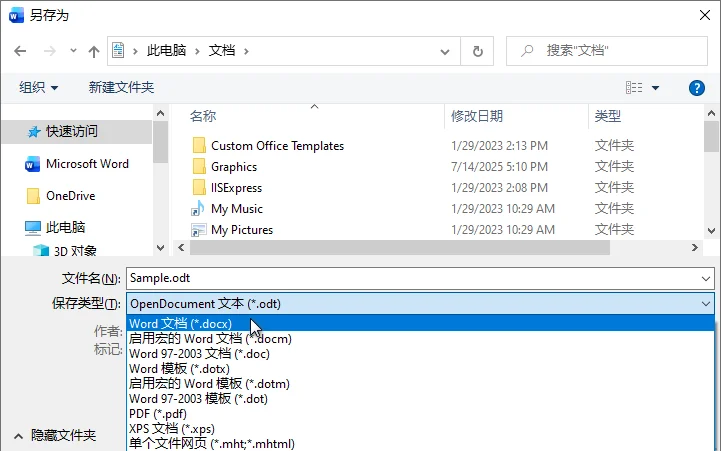Select 此电脑 in the sidebar tree

65,227
